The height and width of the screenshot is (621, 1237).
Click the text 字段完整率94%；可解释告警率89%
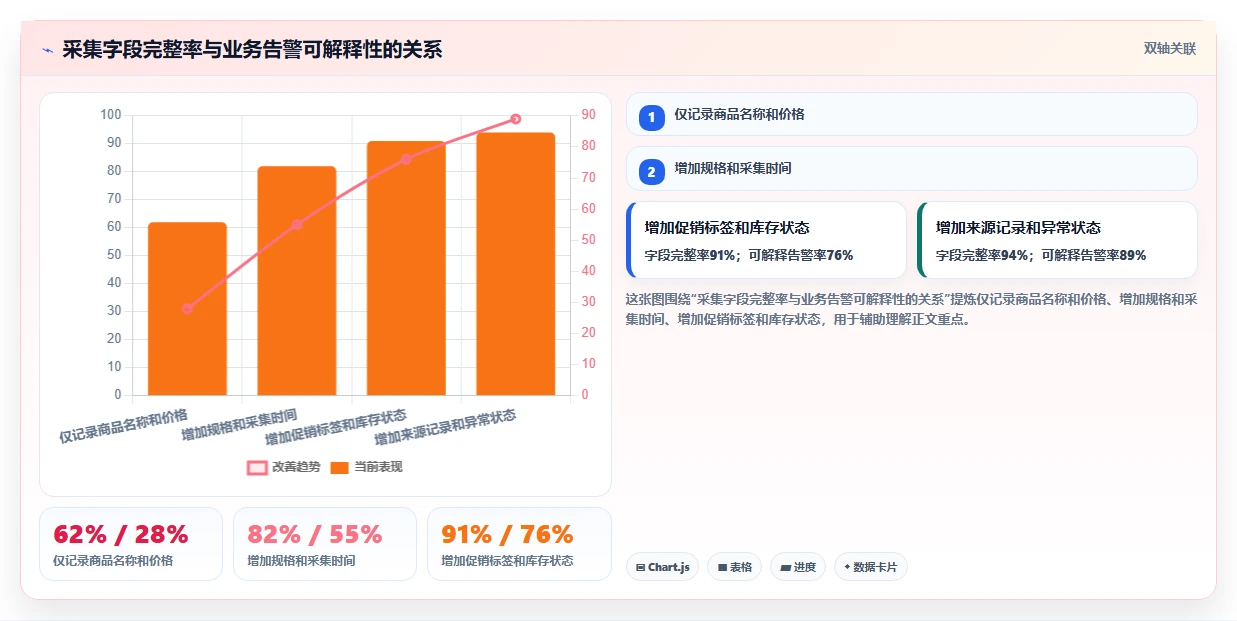(1041, 255)
